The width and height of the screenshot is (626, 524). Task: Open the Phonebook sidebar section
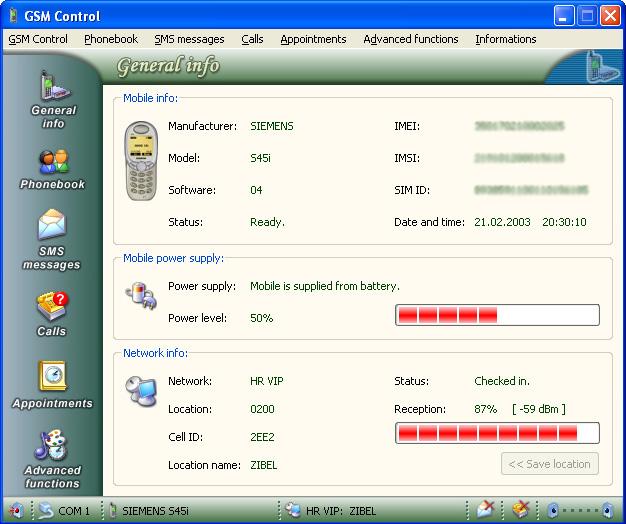tap(53, 169)
